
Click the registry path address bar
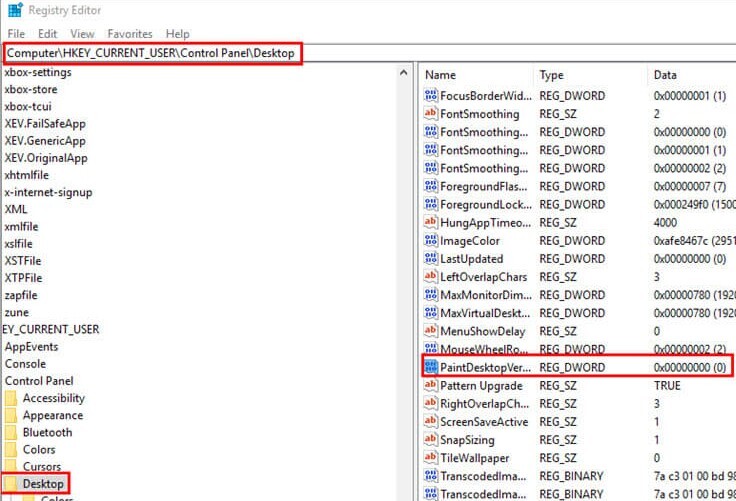pos(368,53)
